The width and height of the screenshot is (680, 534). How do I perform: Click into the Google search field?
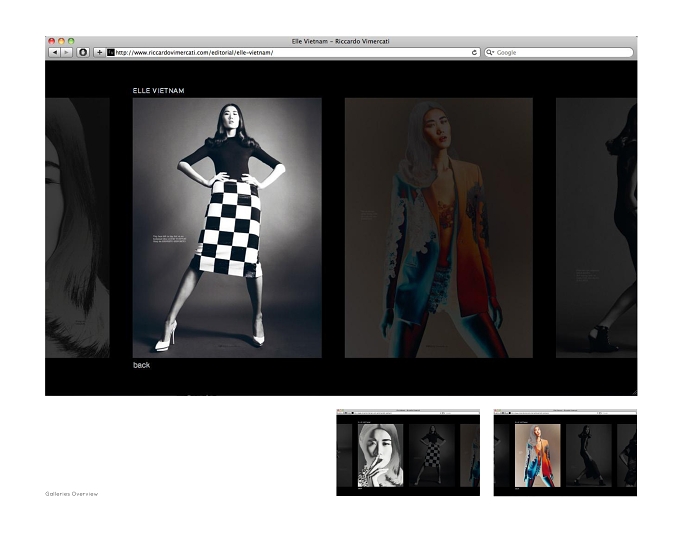(559, 52)
